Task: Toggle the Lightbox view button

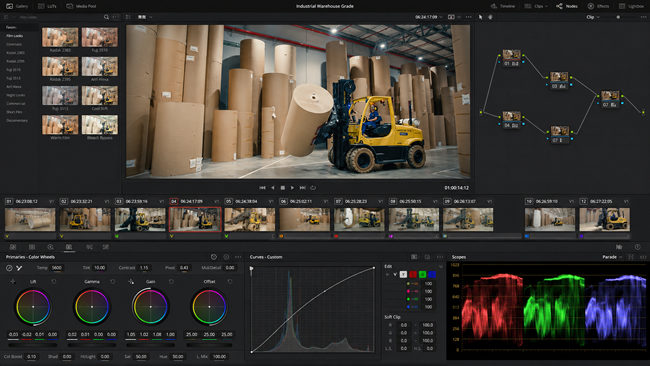Action: coord(631,6)
